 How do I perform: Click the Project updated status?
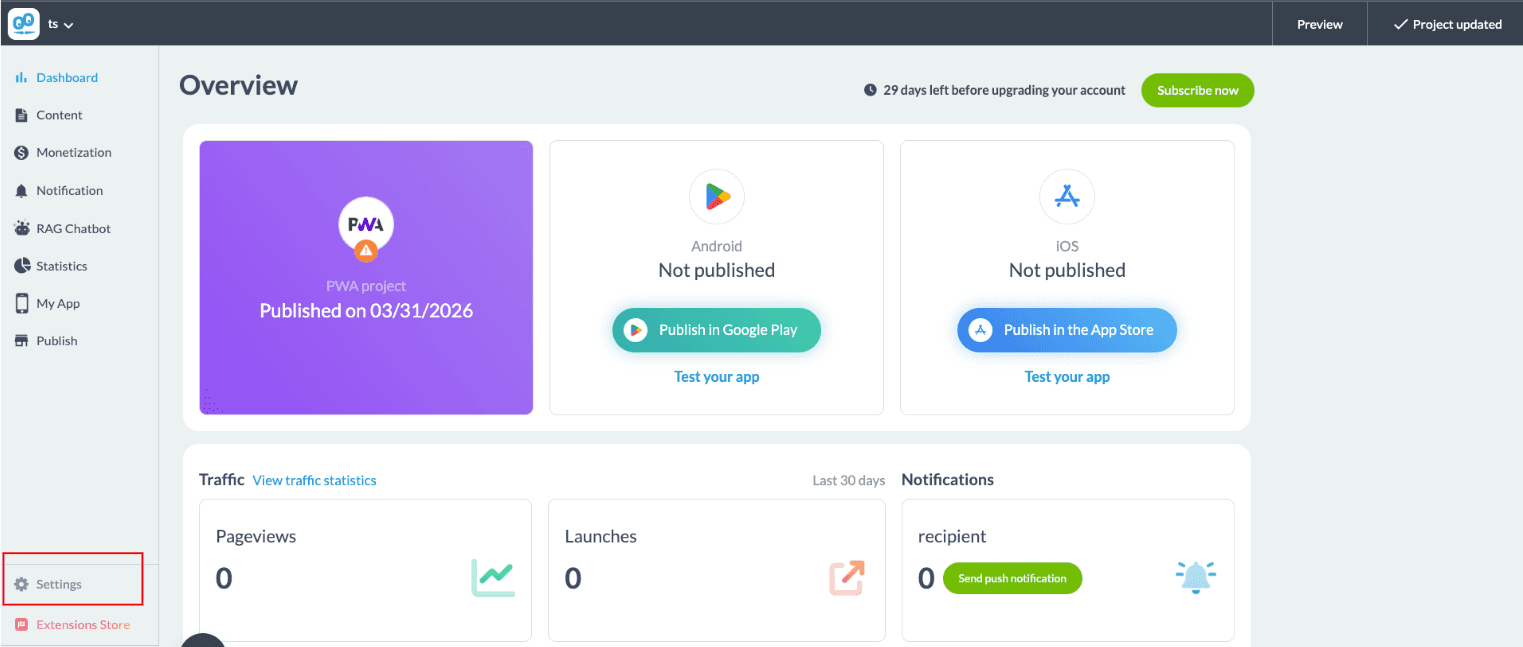(x=1446, y=24)
